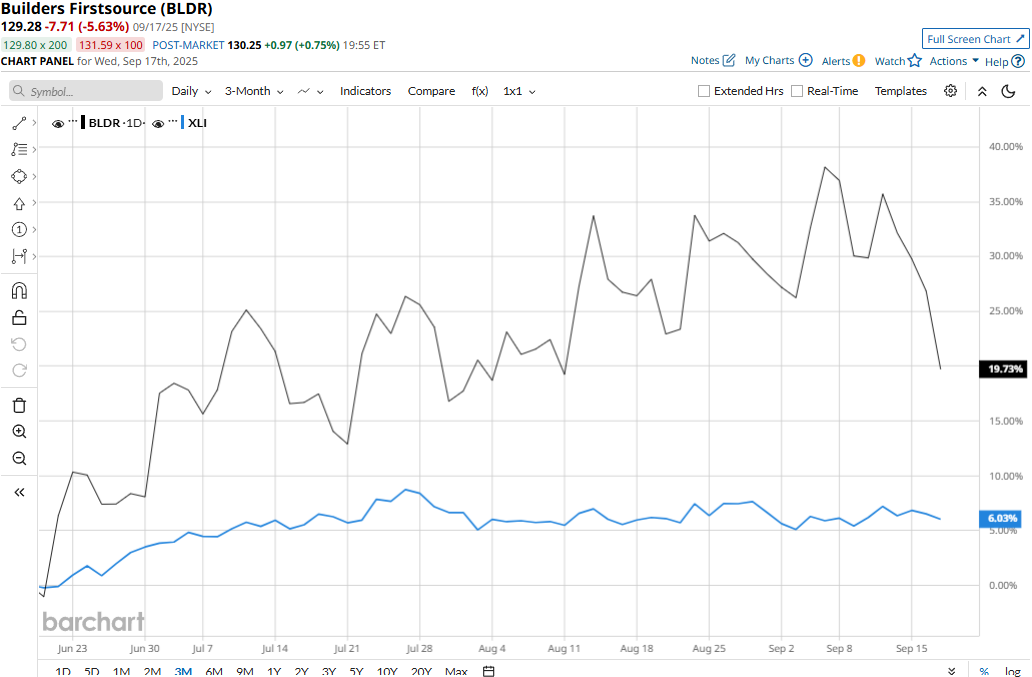Open the Fibonacci retracement tools

(19, 149)
